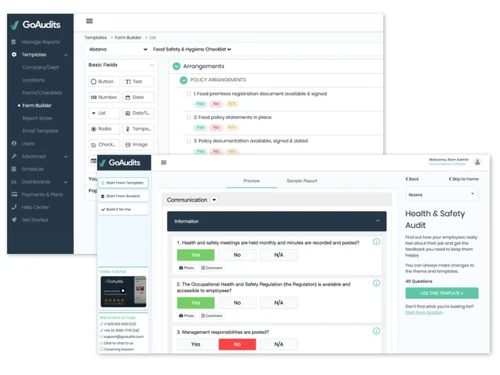This screenshot has height=375, width=500.
Task: Open the Abzena dropdown in the right panel
Action: point(442,194)
